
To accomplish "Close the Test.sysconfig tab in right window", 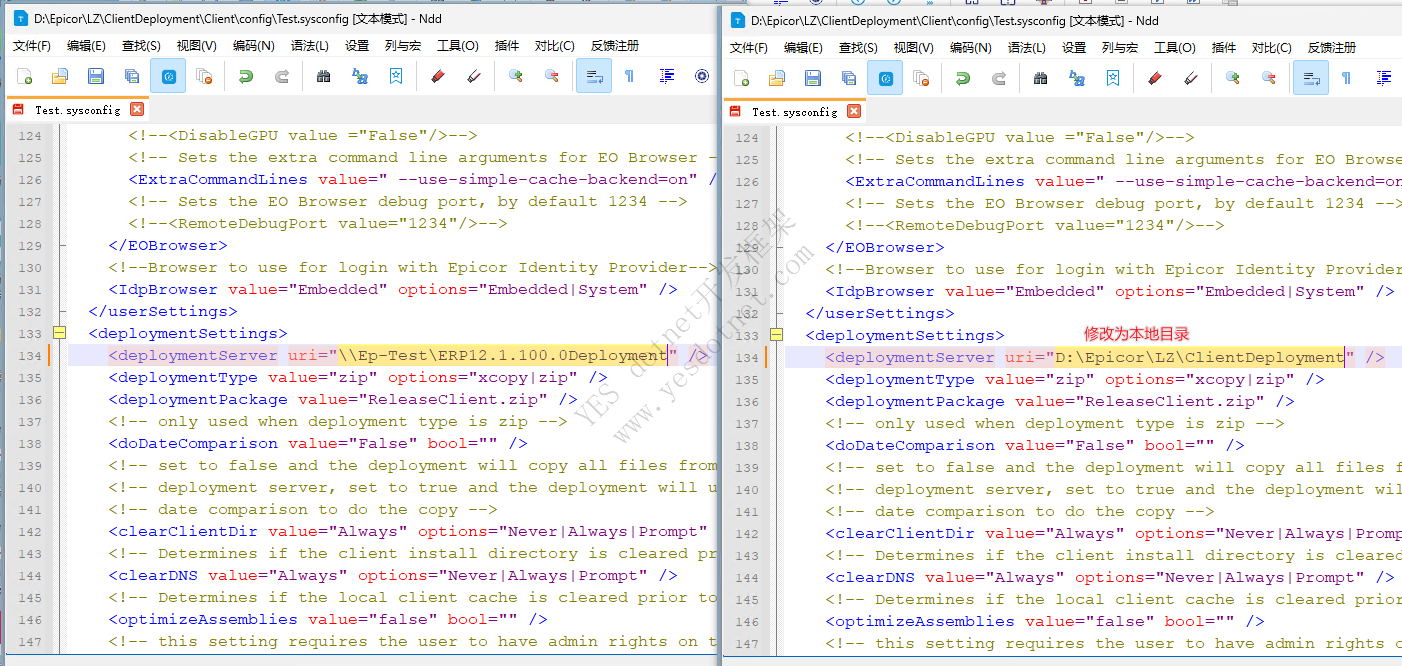I will coord(853,111).
